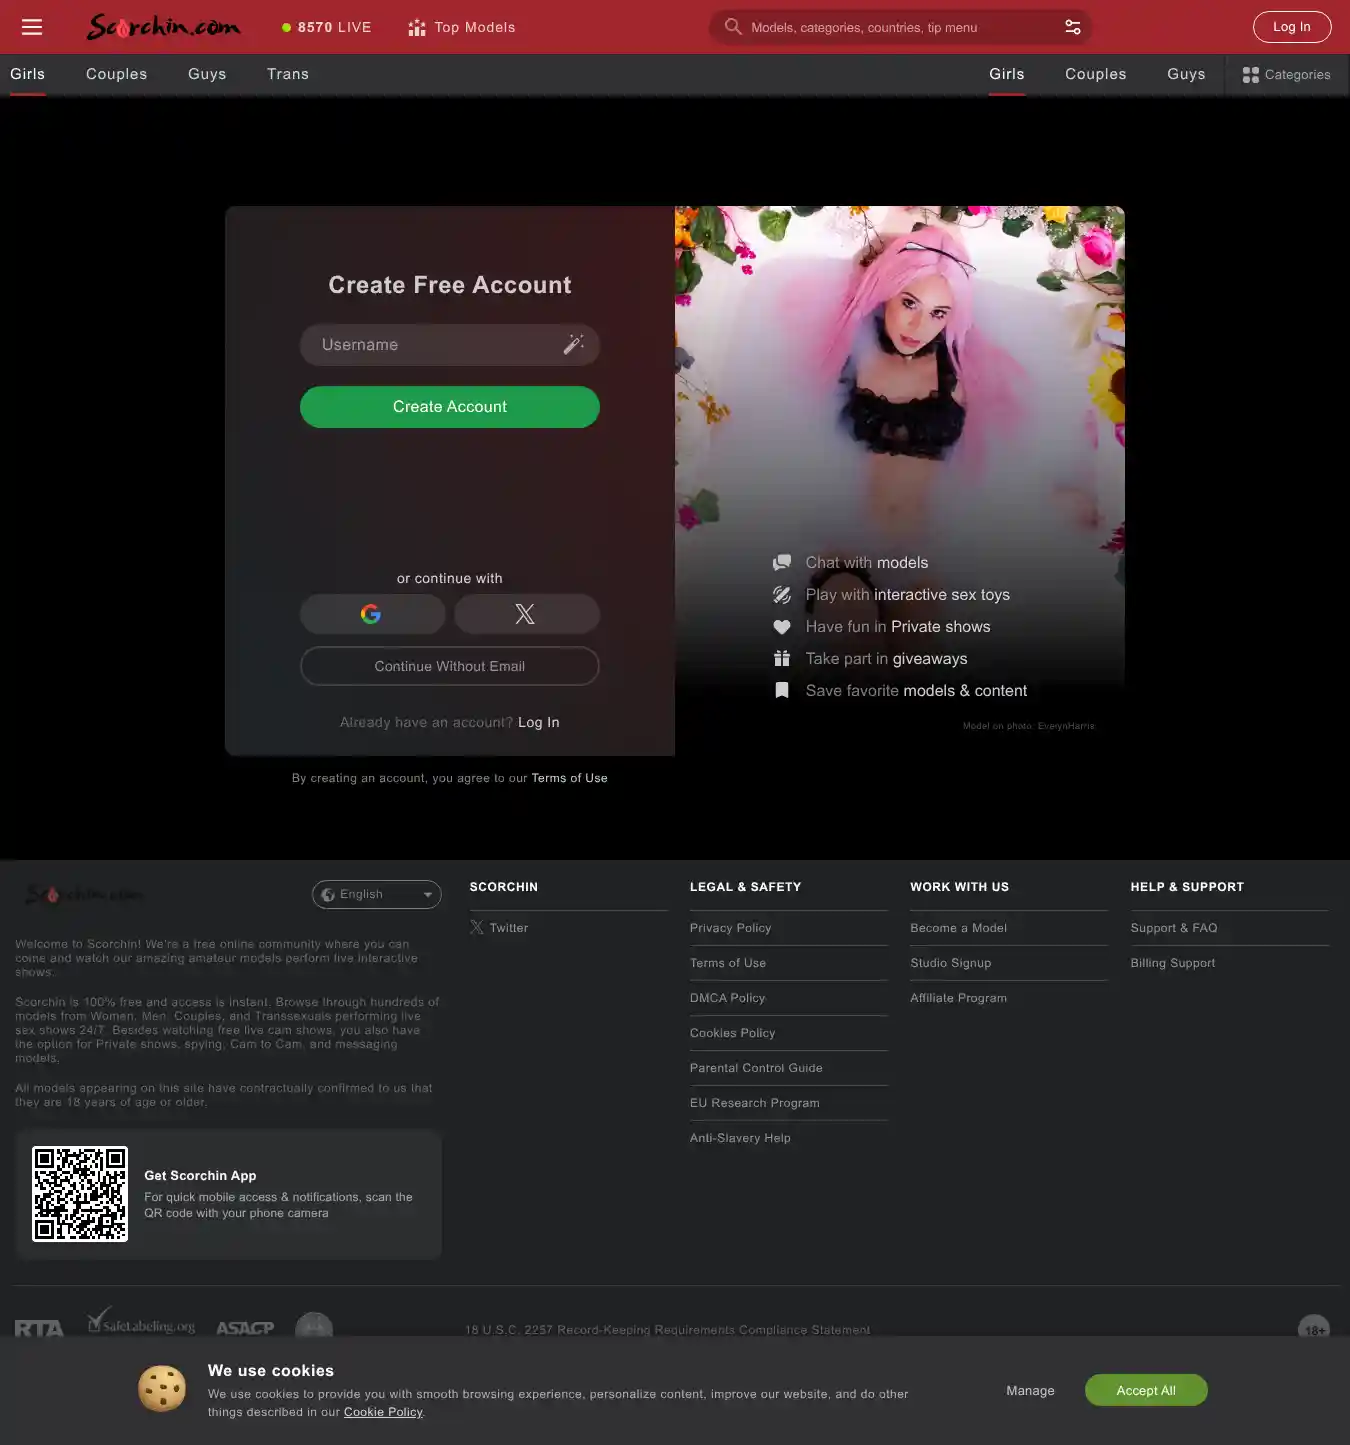Open Top Models ranking
Image resolution: width=1350 pixels, height=1445 pixels.
pos(462,27)
